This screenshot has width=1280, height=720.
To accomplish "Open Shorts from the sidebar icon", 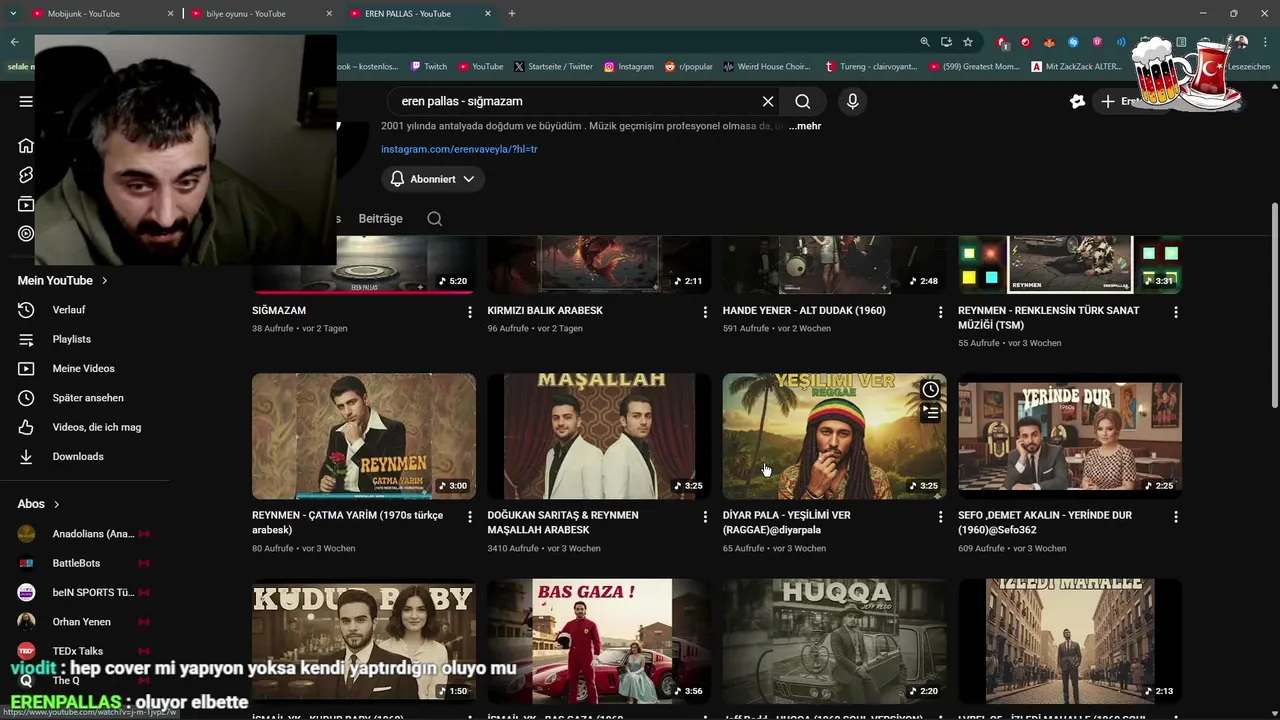I will pos(26,175).
